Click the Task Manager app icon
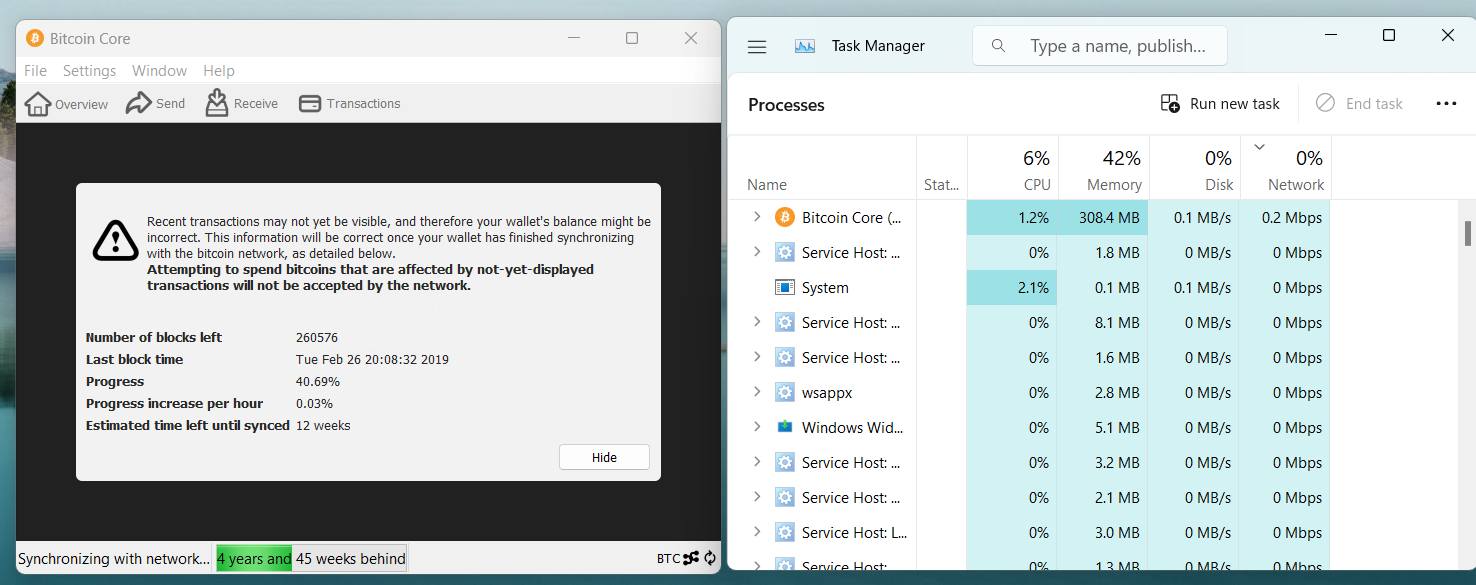This screenshot has height=585, width=1476. (805, 46)
